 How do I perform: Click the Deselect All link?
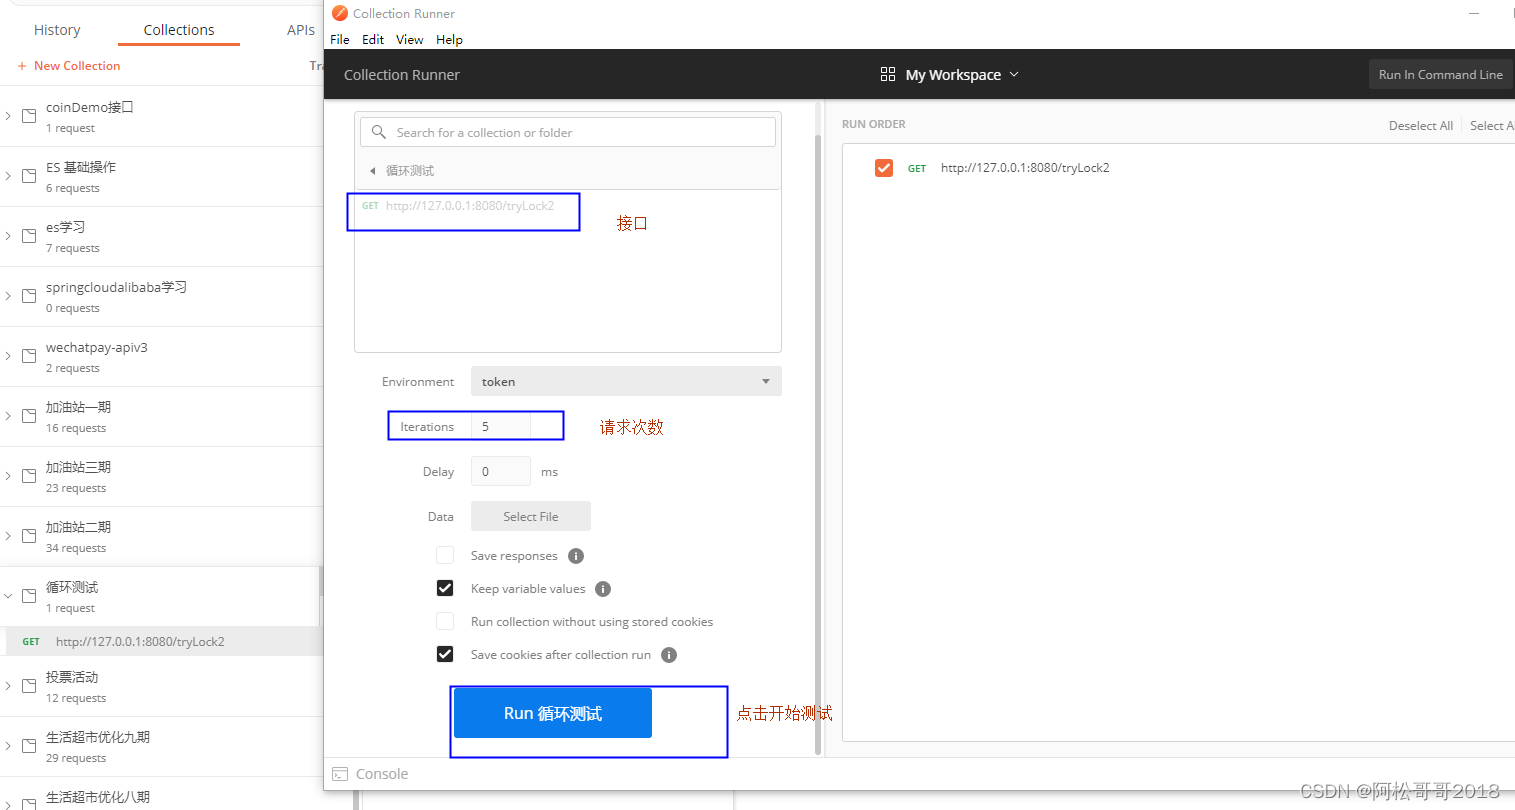(x=1420, y=125)
